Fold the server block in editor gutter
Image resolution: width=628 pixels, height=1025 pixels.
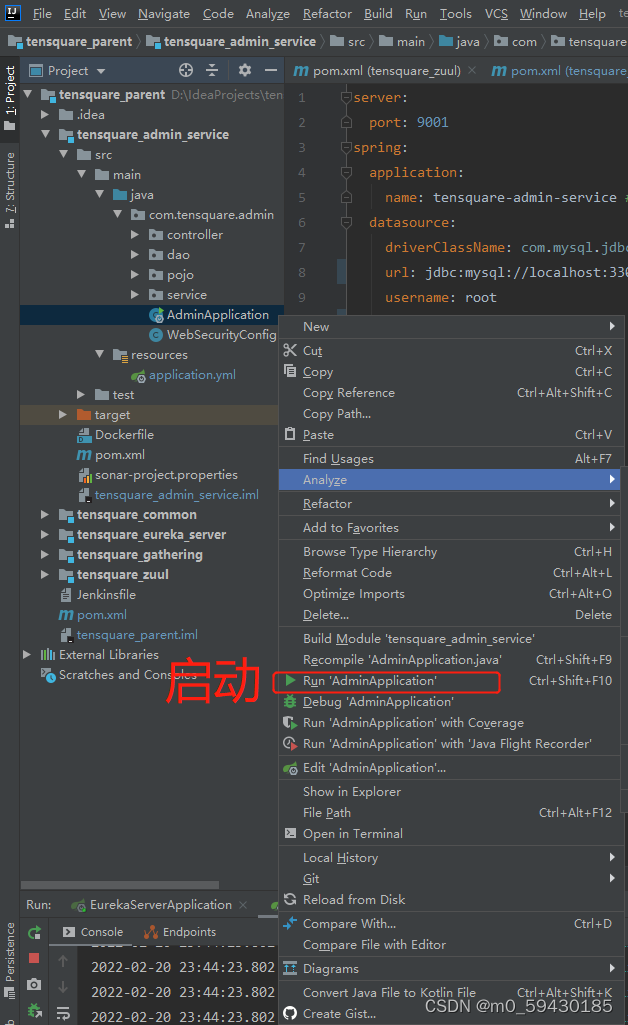[x=346, y=97]
